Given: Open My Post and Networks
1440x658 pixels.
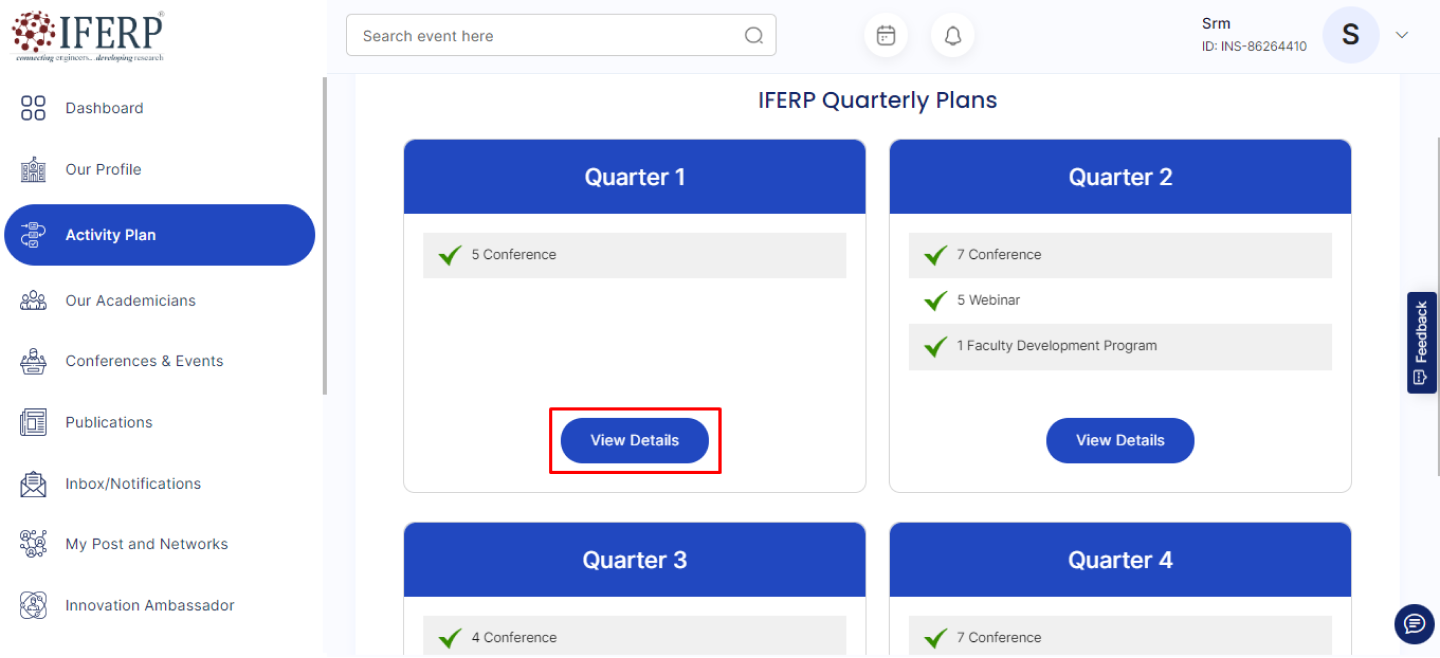Looking at the screenshot, I should point(146,544).
